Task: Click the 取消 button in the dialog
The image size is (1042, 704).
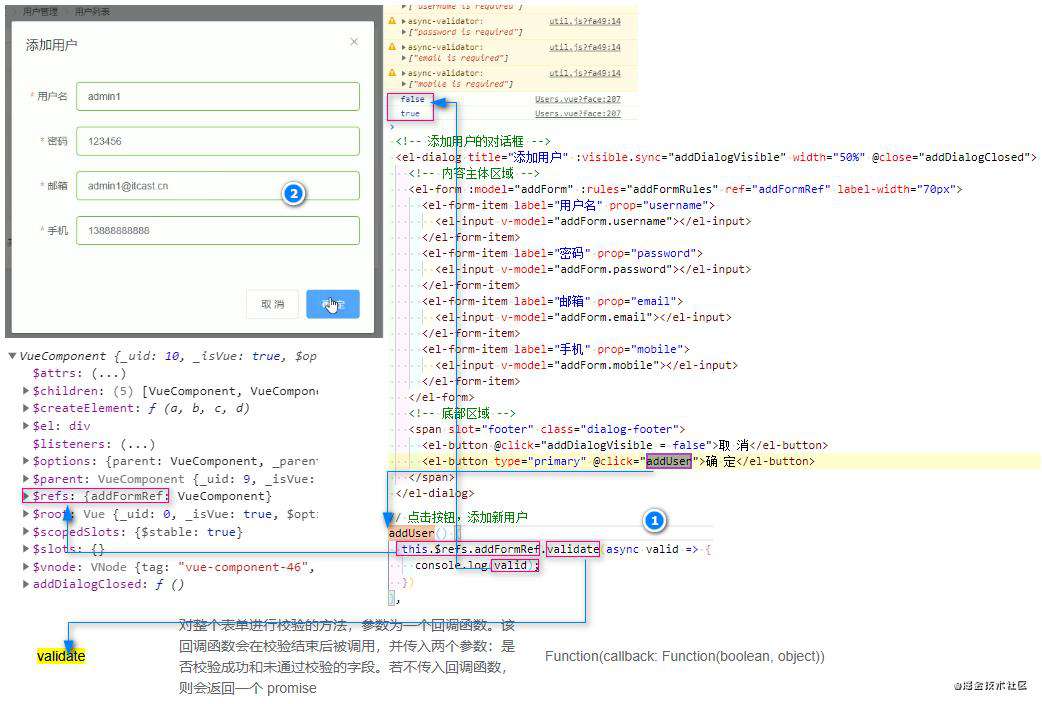Action: (x=272, y=304)
